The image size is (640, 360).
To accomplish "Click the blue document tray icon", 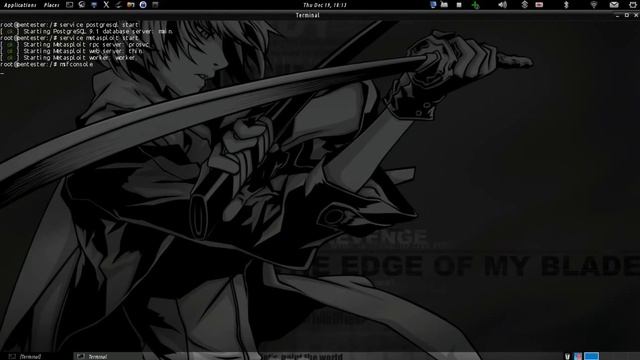I will 433,4.
